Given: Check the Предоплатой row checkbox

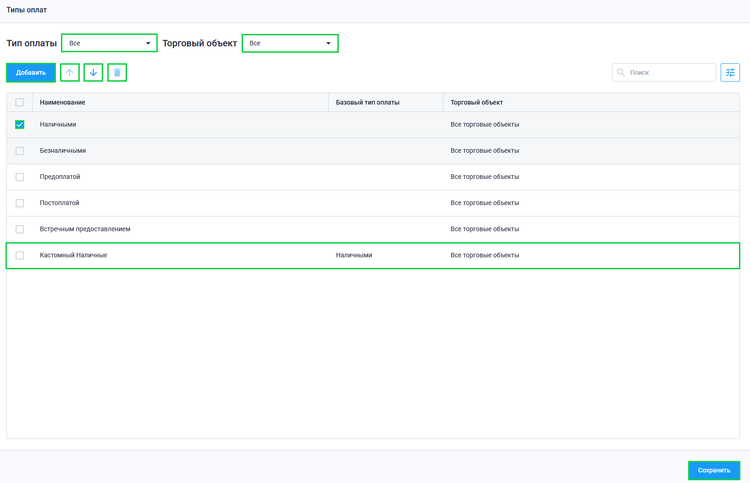Looking at the screenshot, I should point(19,177).
